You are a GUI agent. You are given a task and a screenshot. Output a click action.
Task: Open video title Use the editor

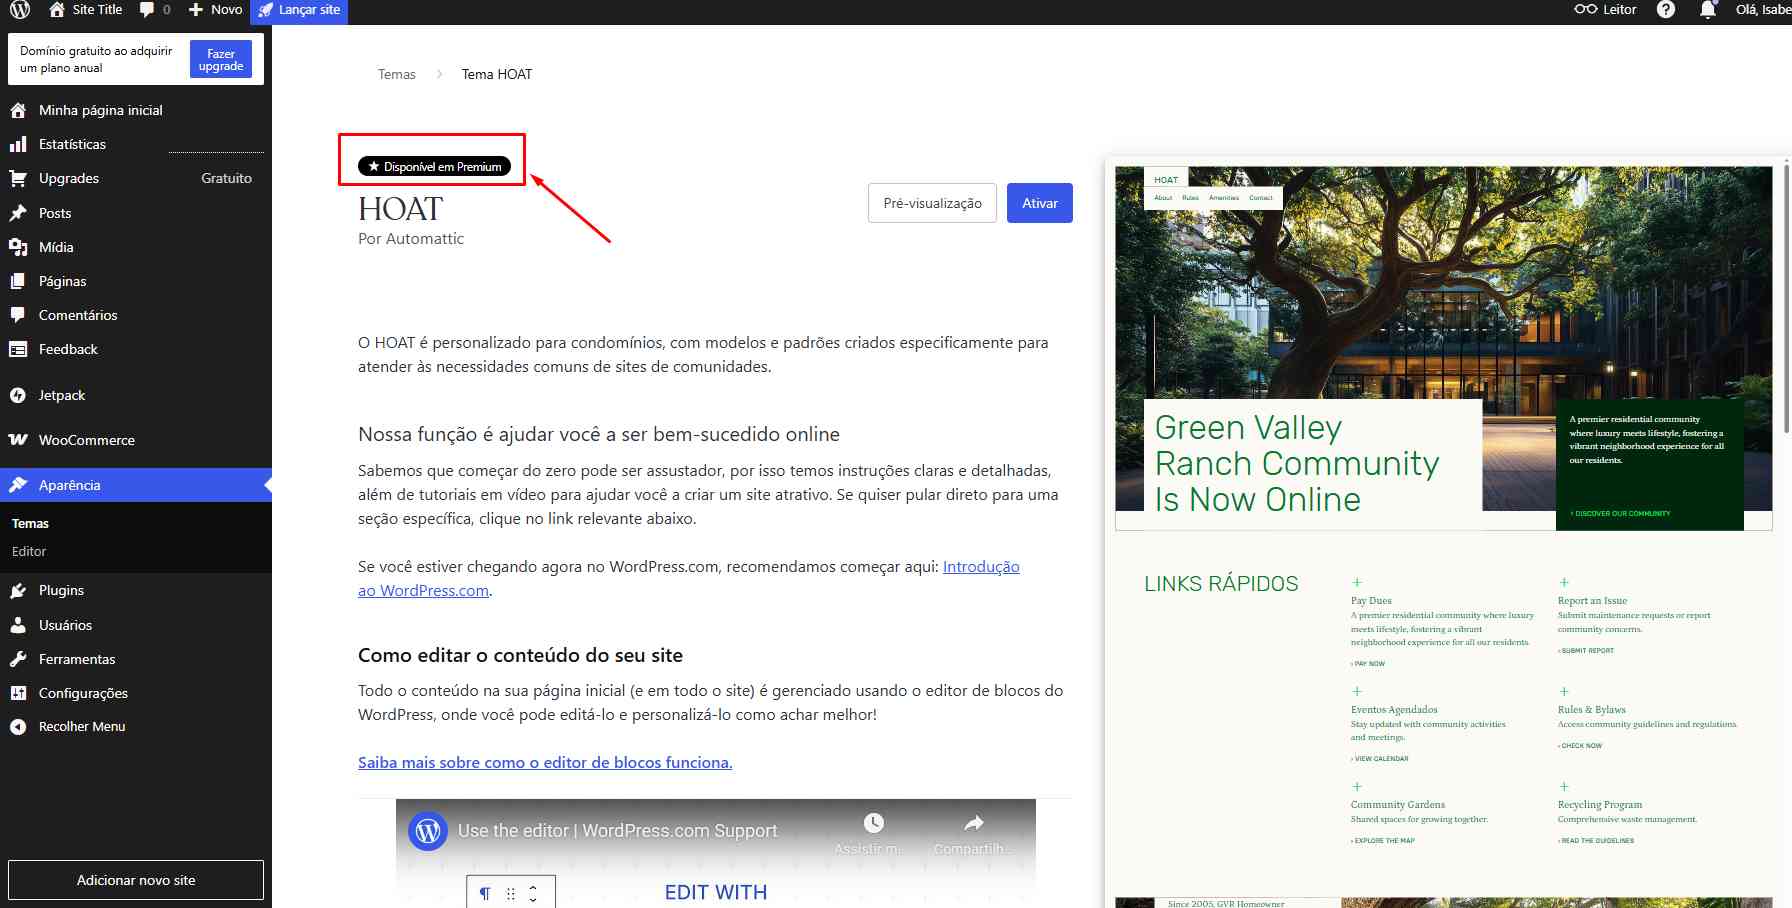617,831
